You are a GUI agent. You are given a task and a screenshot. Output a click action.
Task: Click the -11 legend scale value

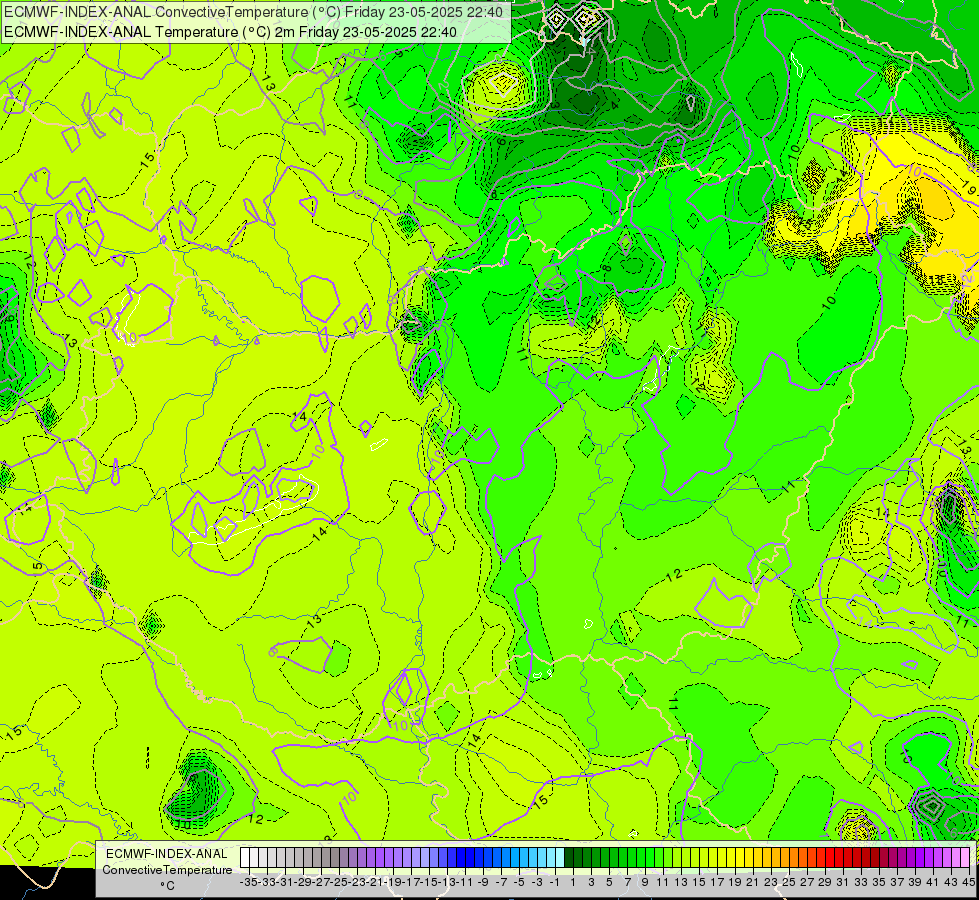[x=465, y=882]
